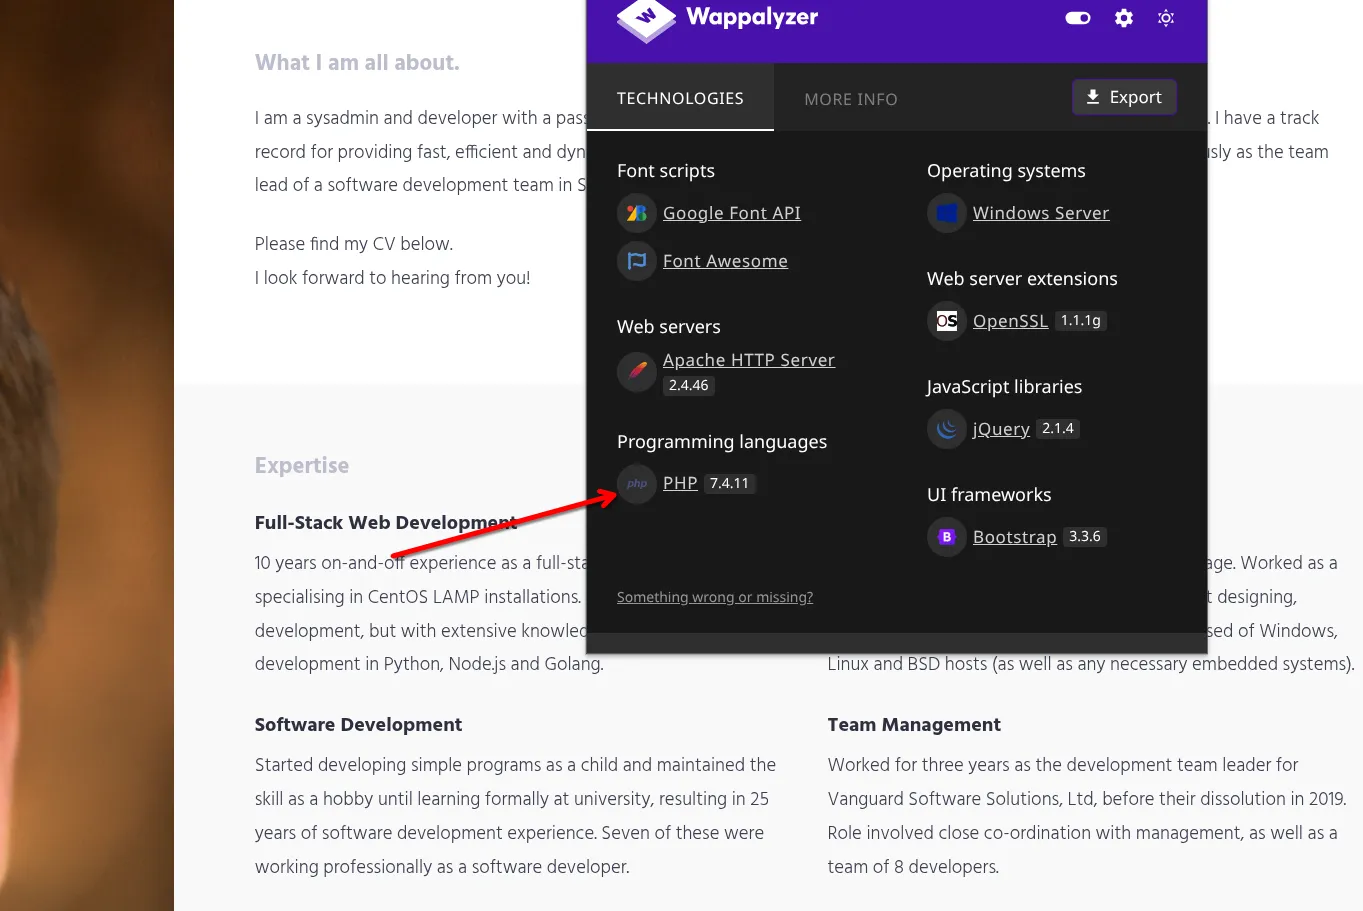Click the Web servers category heading
The width and height of the screenshot is (1363, 911).
point(669,327)
